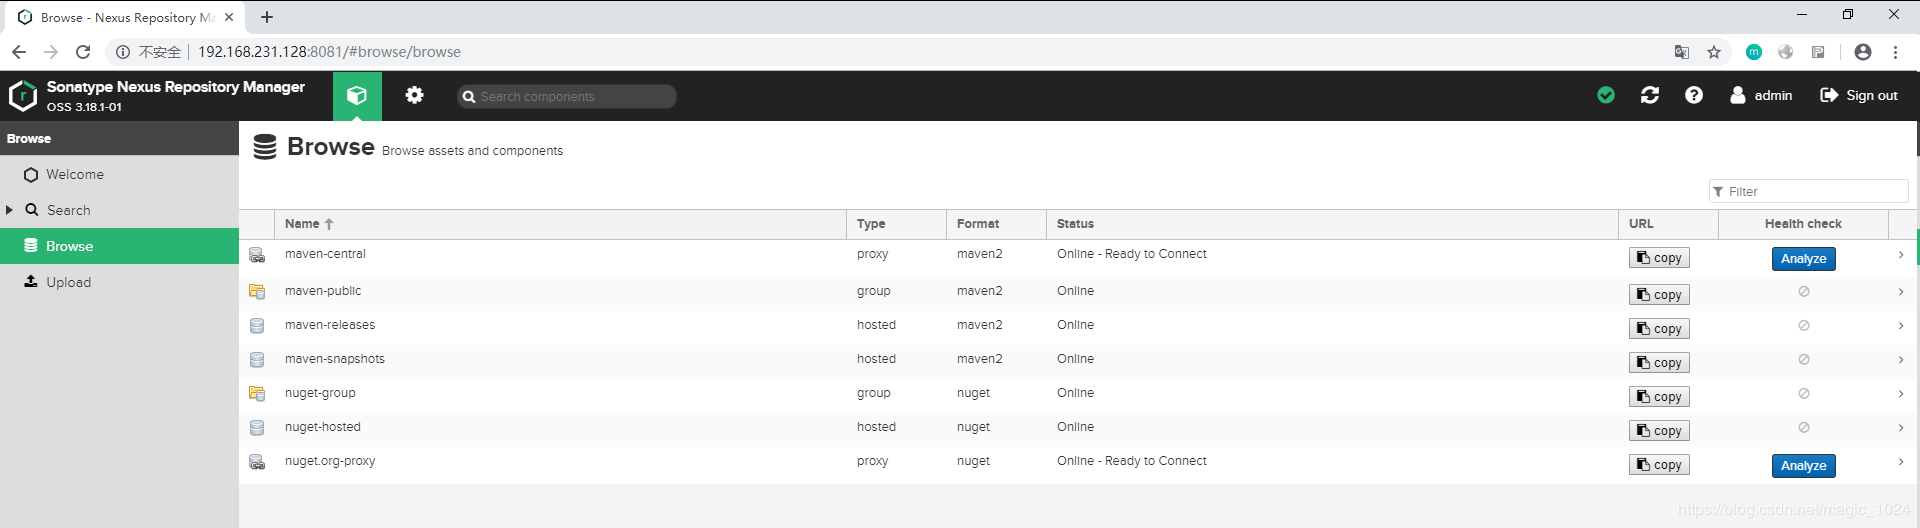Viewport: 1920px width, 528px height.
Task: Click maven-public group folder icon
Action: pos(257,292)
